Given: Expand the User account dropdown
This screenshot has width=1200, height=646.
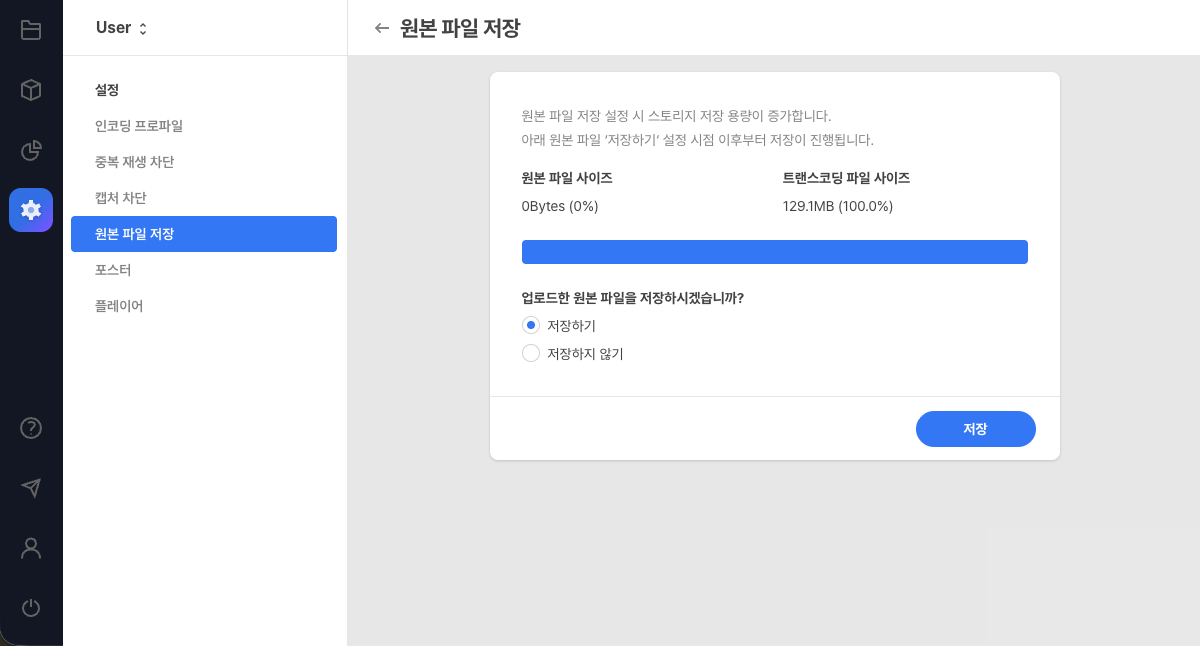Looking at the screenshot, I should point(123,27).
